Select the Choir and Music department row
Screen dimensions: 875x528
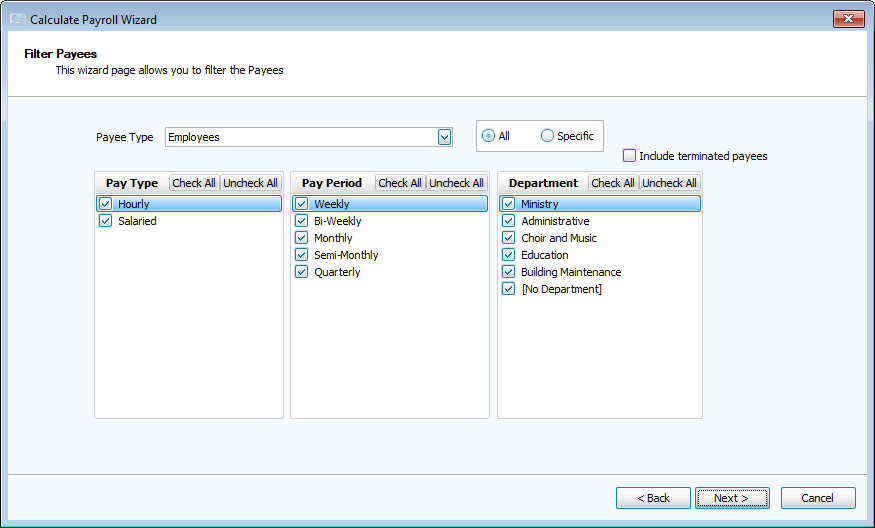pyautogui.click(x=558, y=238)
